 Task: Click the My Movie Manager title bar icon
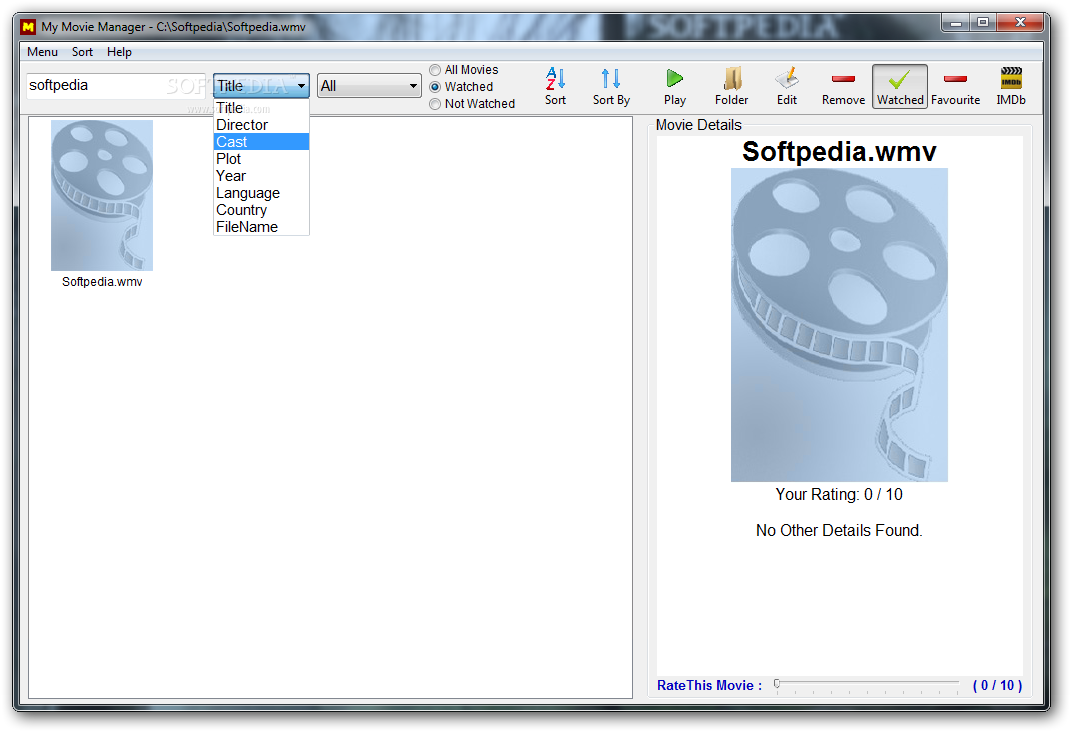(x=28, y=27)
